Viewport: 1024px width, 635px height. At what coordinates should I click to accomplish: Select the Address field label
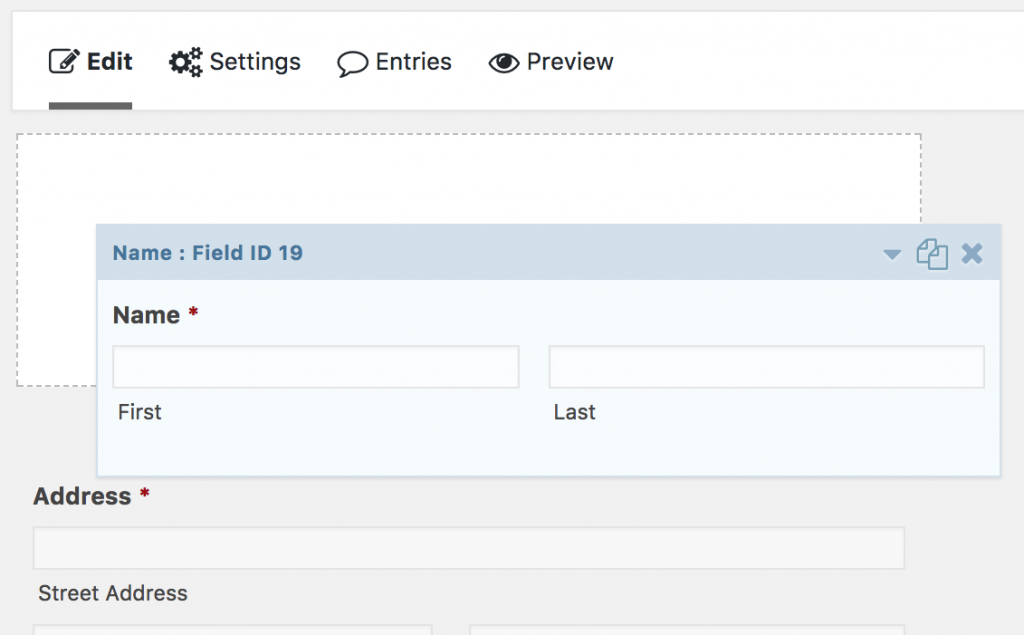click(x=82, y=496)
